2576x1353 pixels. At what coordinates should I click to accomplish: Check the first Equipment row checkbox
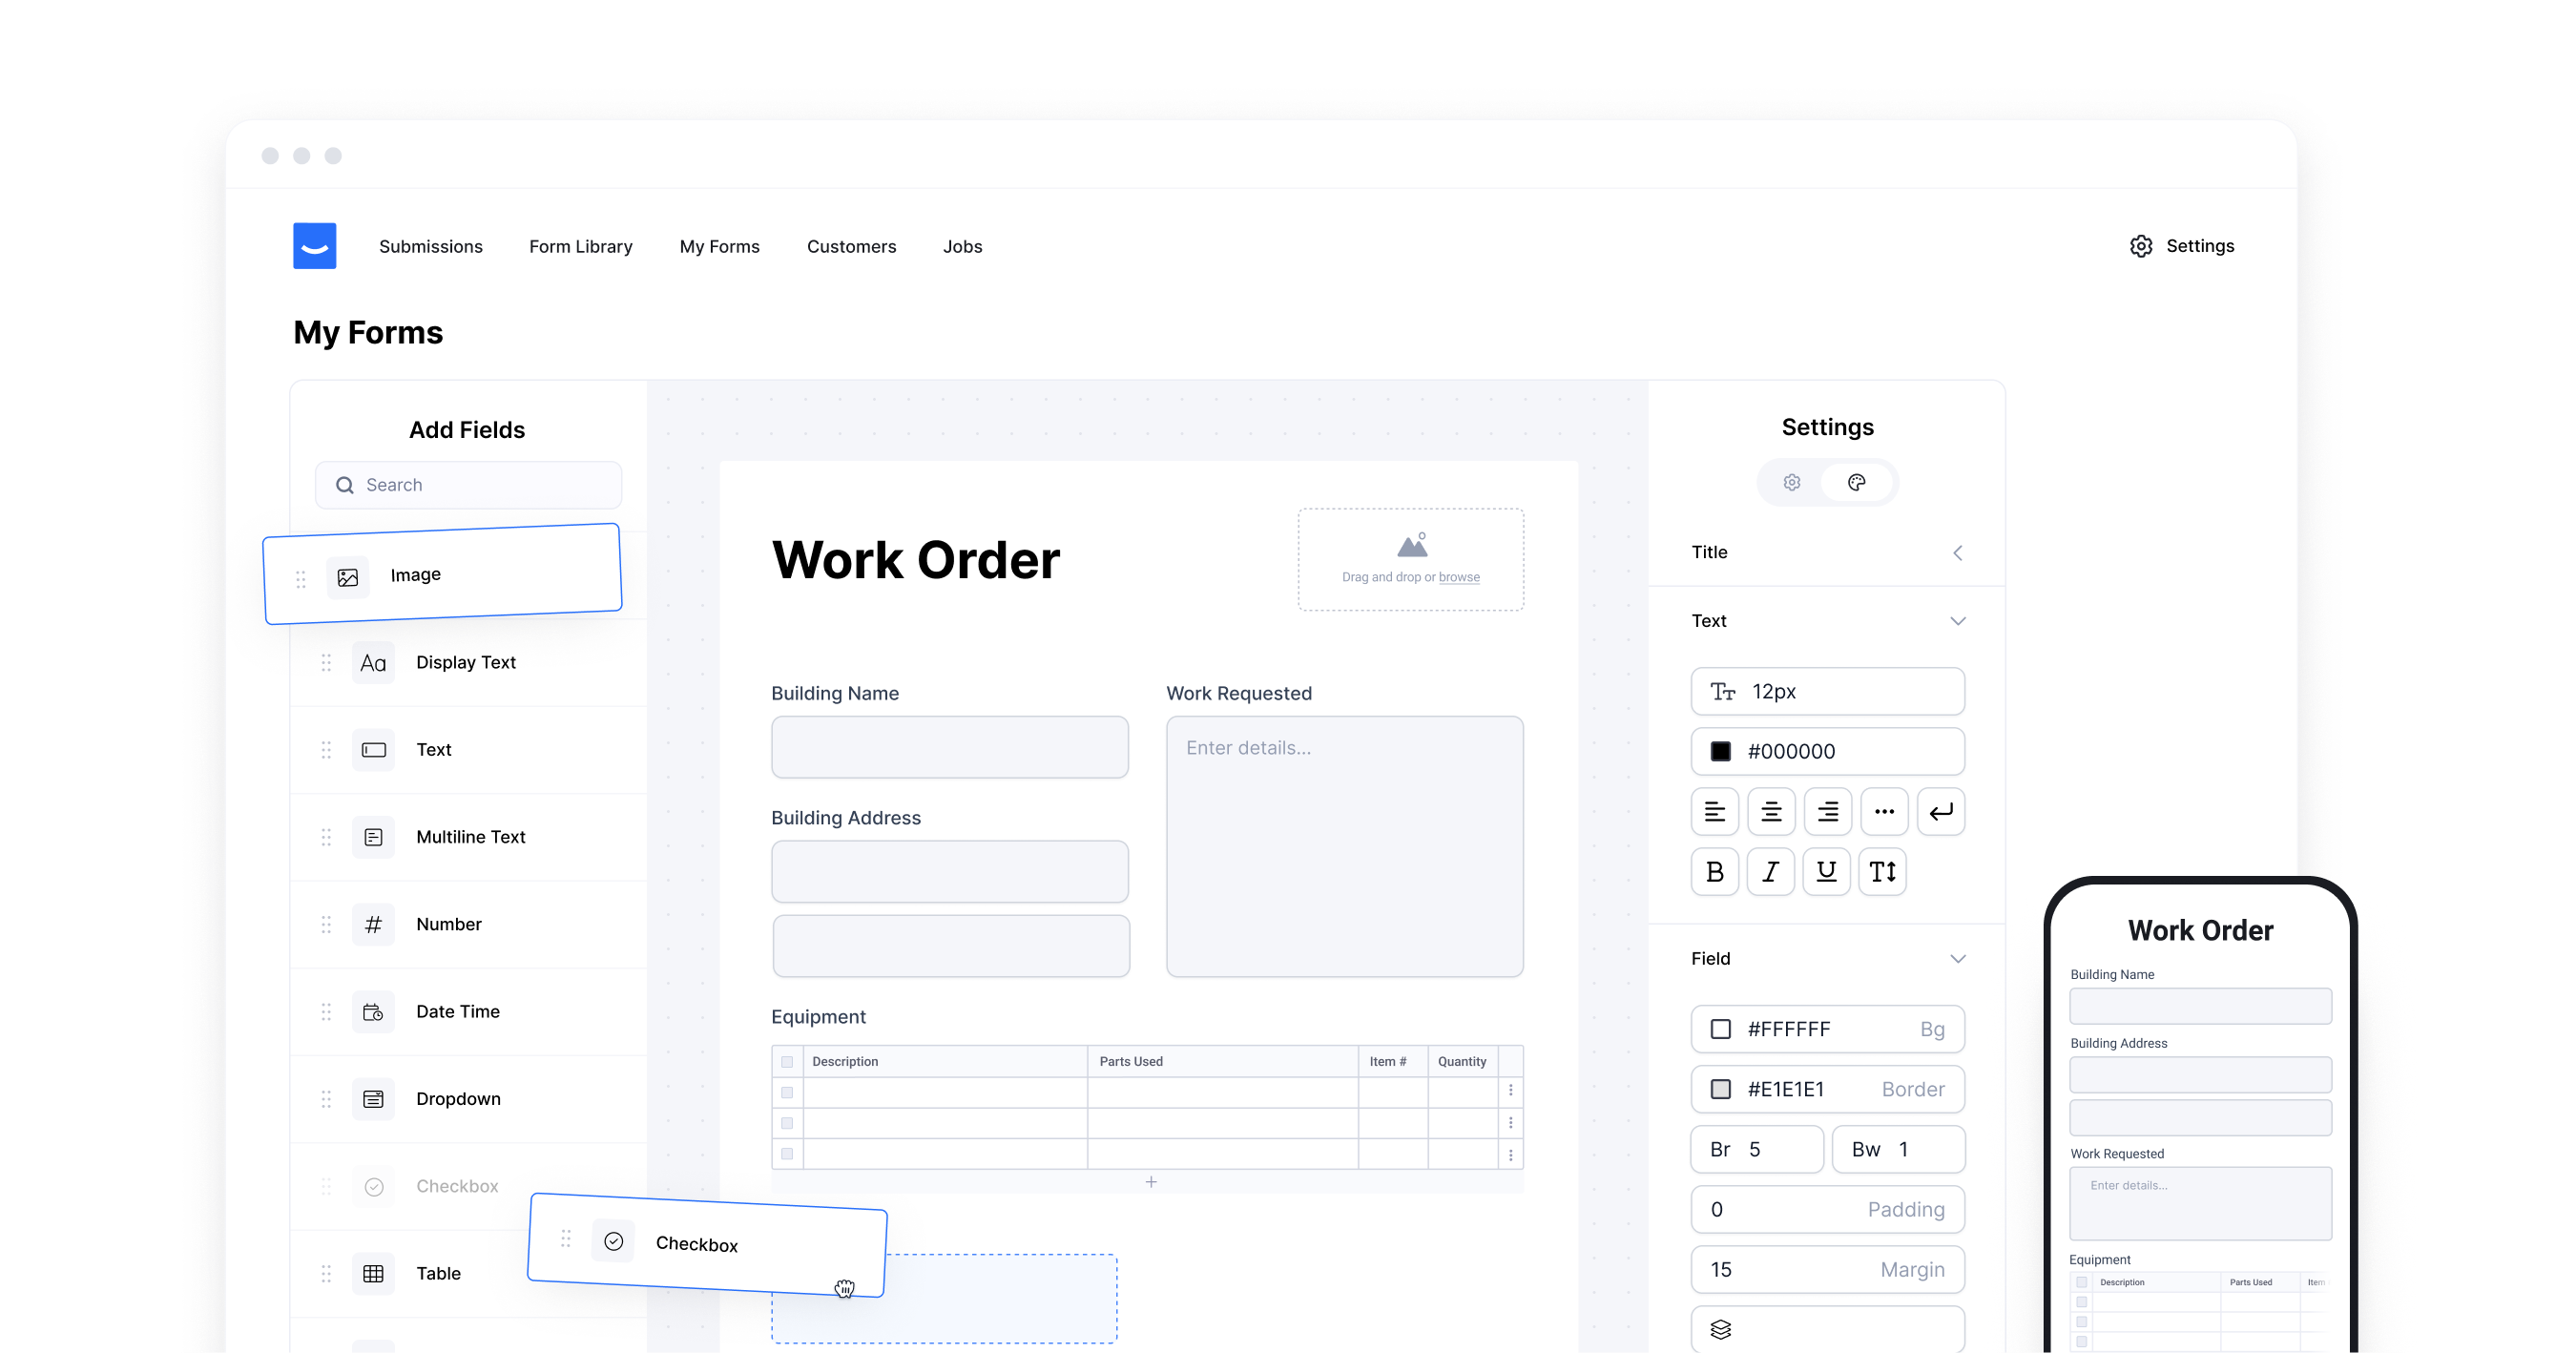point(787,1092)
